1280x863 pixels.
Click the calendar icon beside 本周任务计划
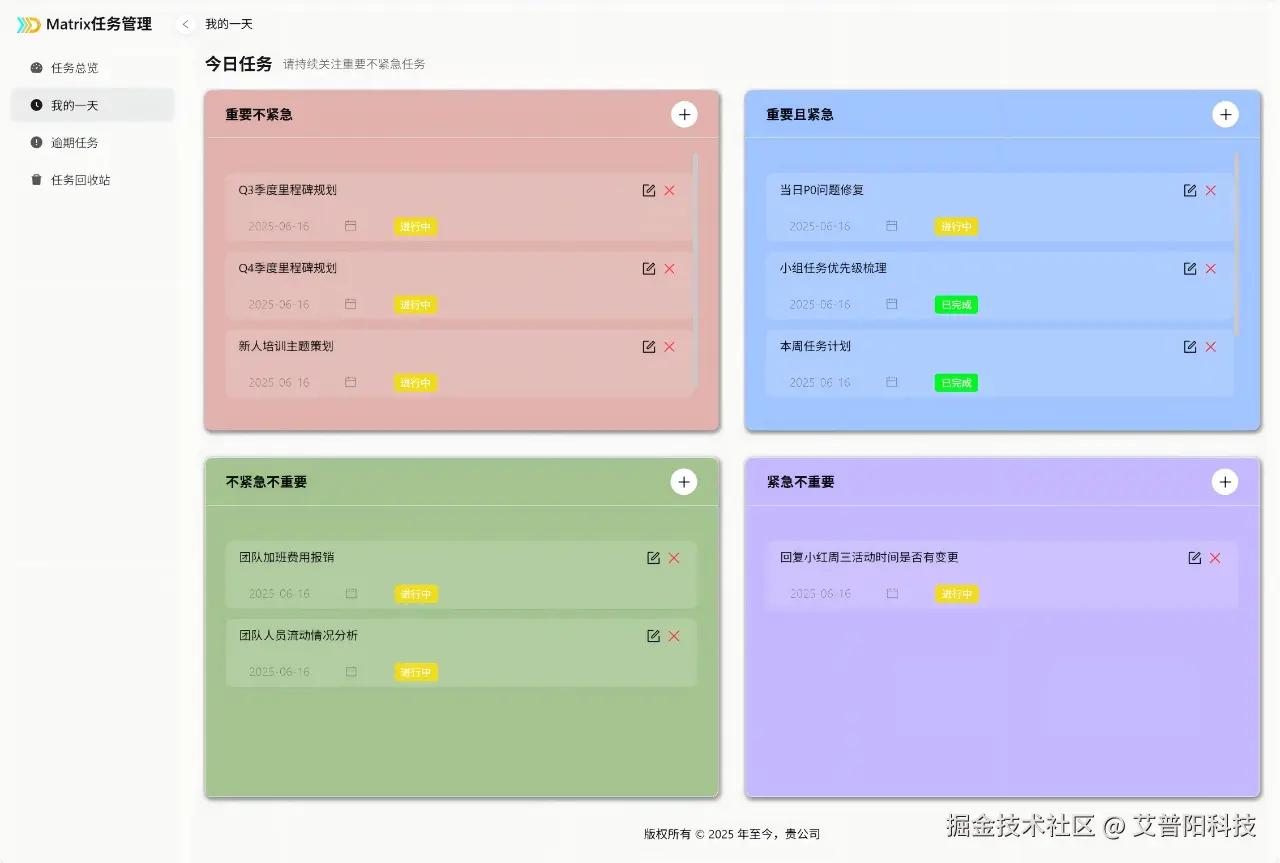point(891,382)
